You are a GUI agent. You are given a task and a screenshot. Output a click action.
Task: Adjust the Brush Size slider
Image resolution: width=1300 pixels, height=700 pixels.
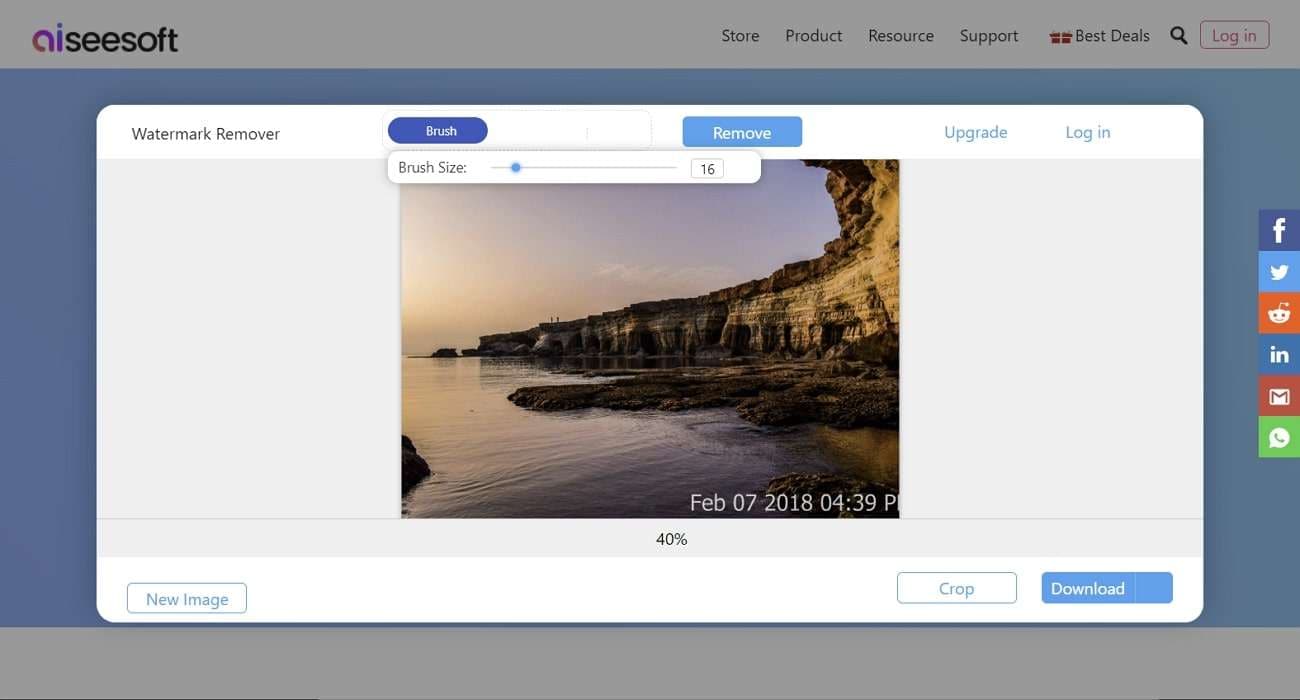pyautogui.click(x=515, y=166)
